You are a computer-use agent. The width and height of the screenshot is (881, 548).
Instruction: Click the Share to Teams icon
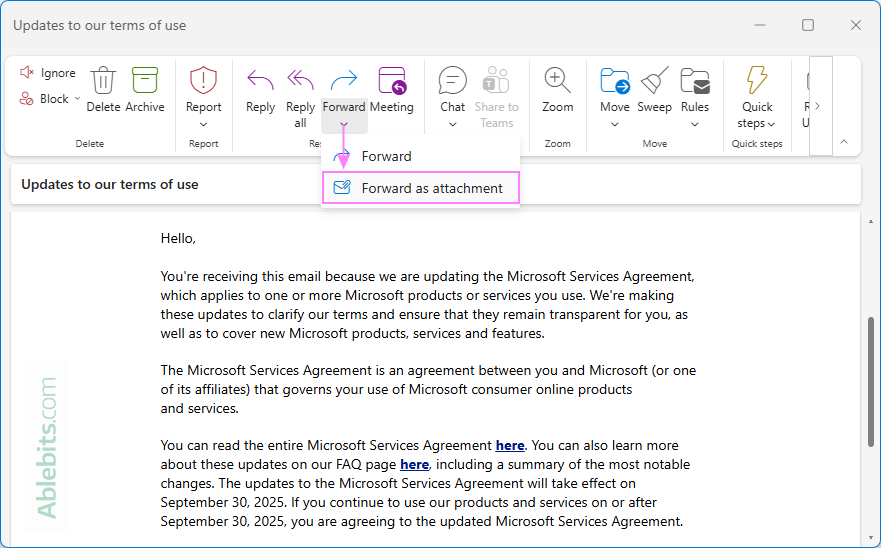click(497, 80)
